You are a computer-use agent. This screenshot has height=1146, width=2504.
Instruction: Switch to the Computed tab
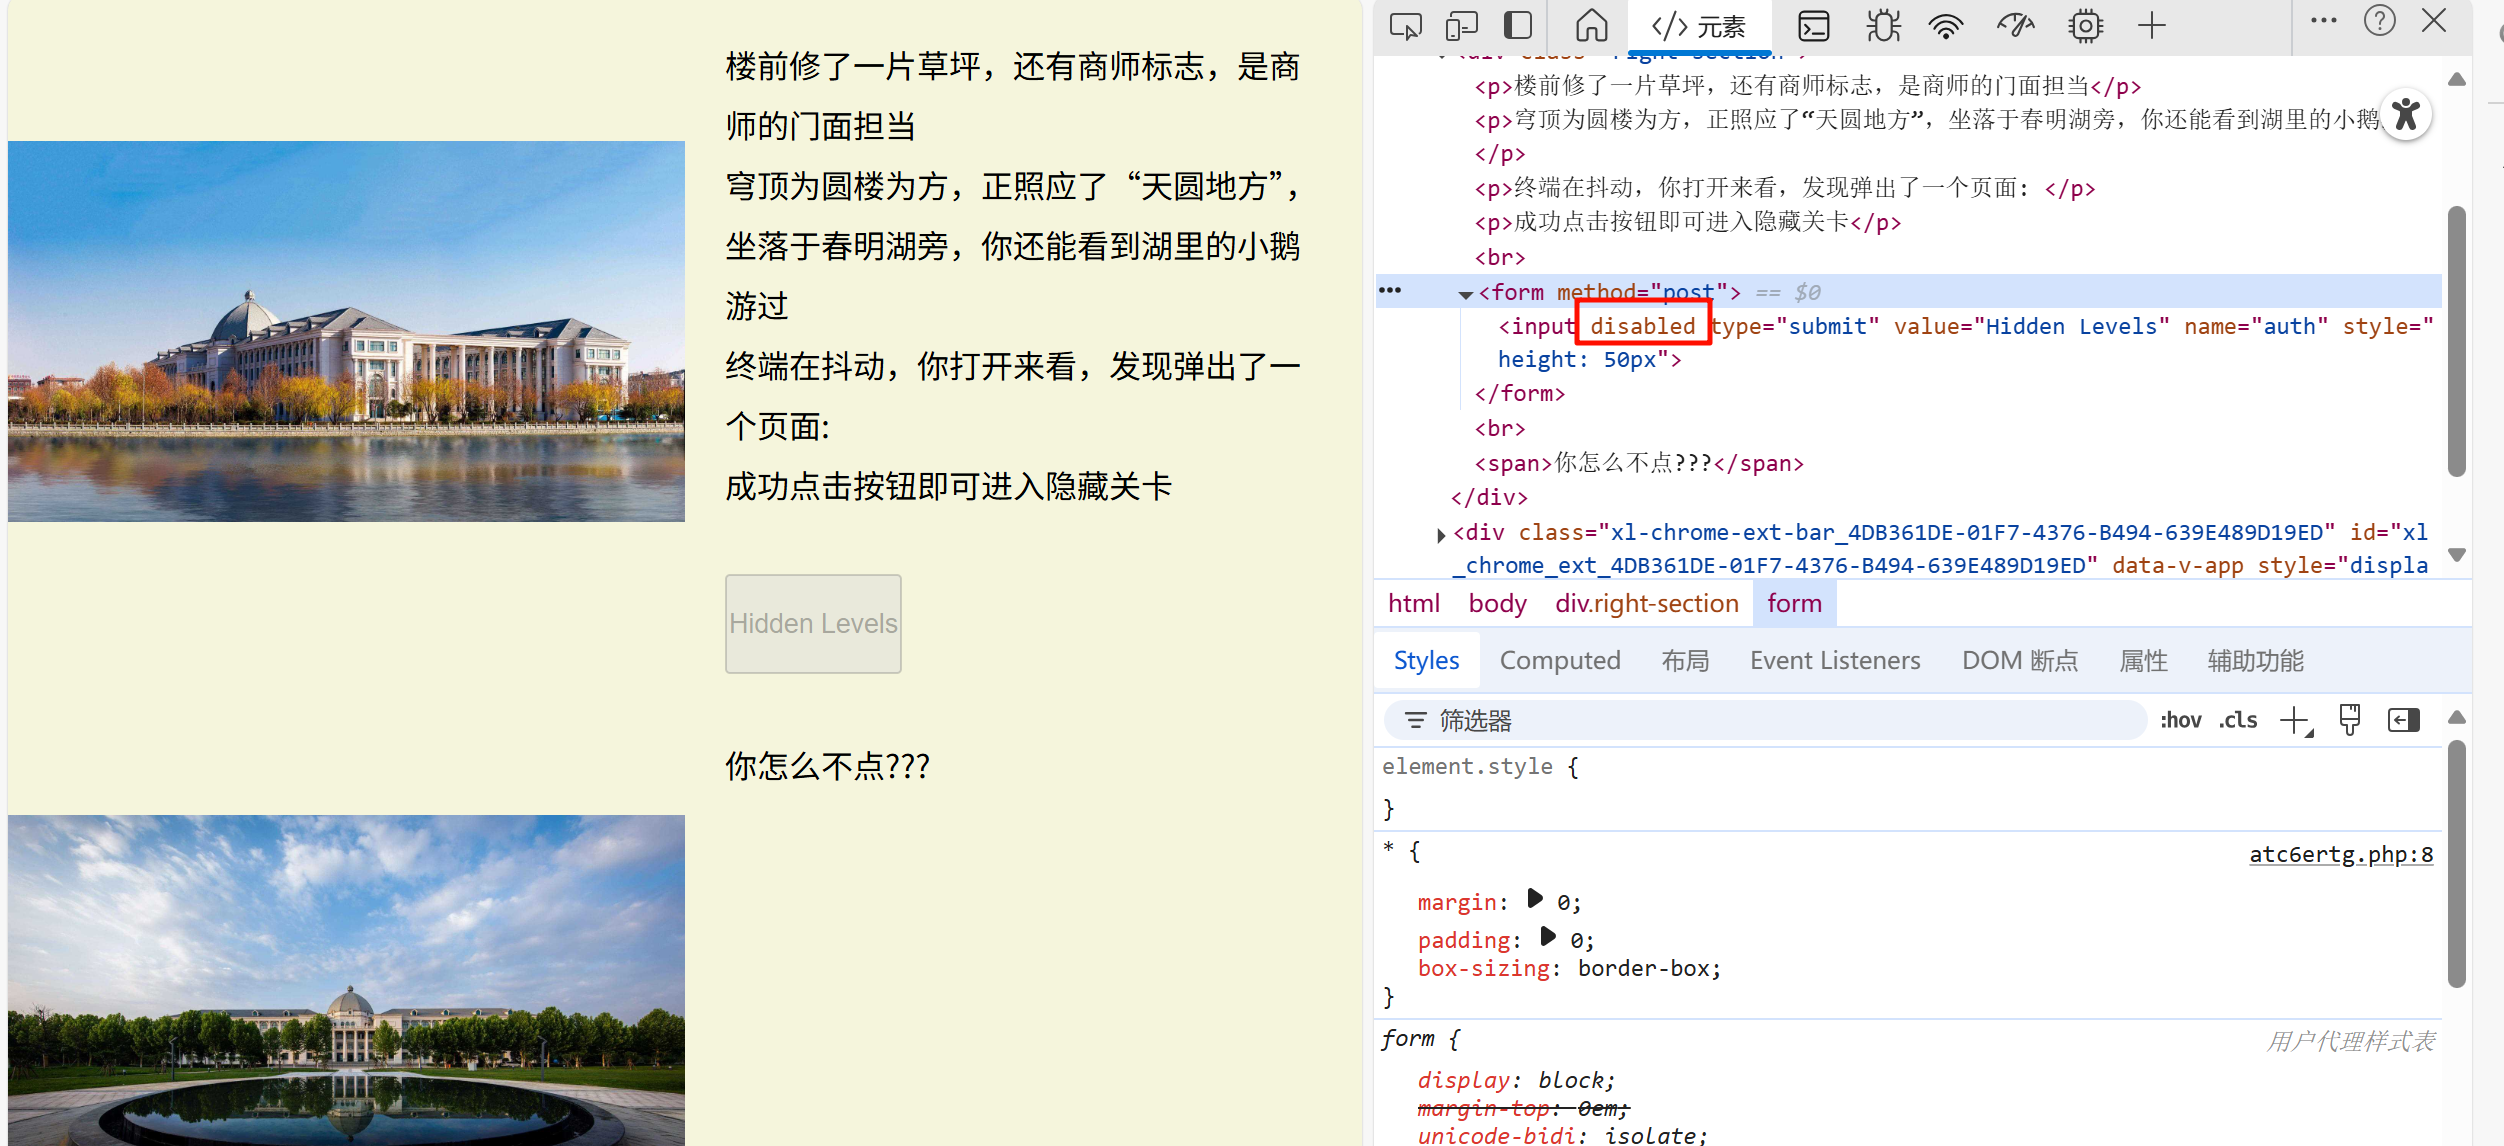point(1559,661)
